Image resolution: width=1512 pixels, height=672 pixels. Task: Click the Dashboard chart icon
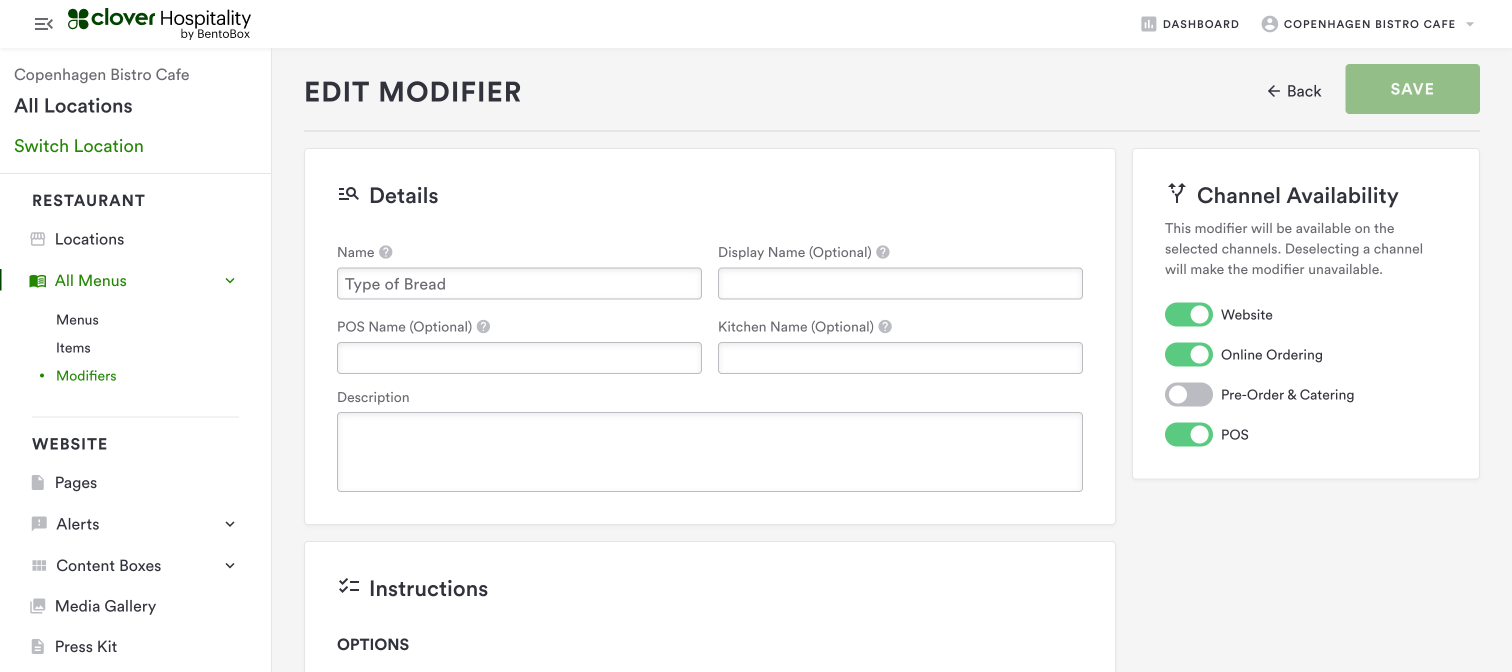click(x=1148, y=24)
